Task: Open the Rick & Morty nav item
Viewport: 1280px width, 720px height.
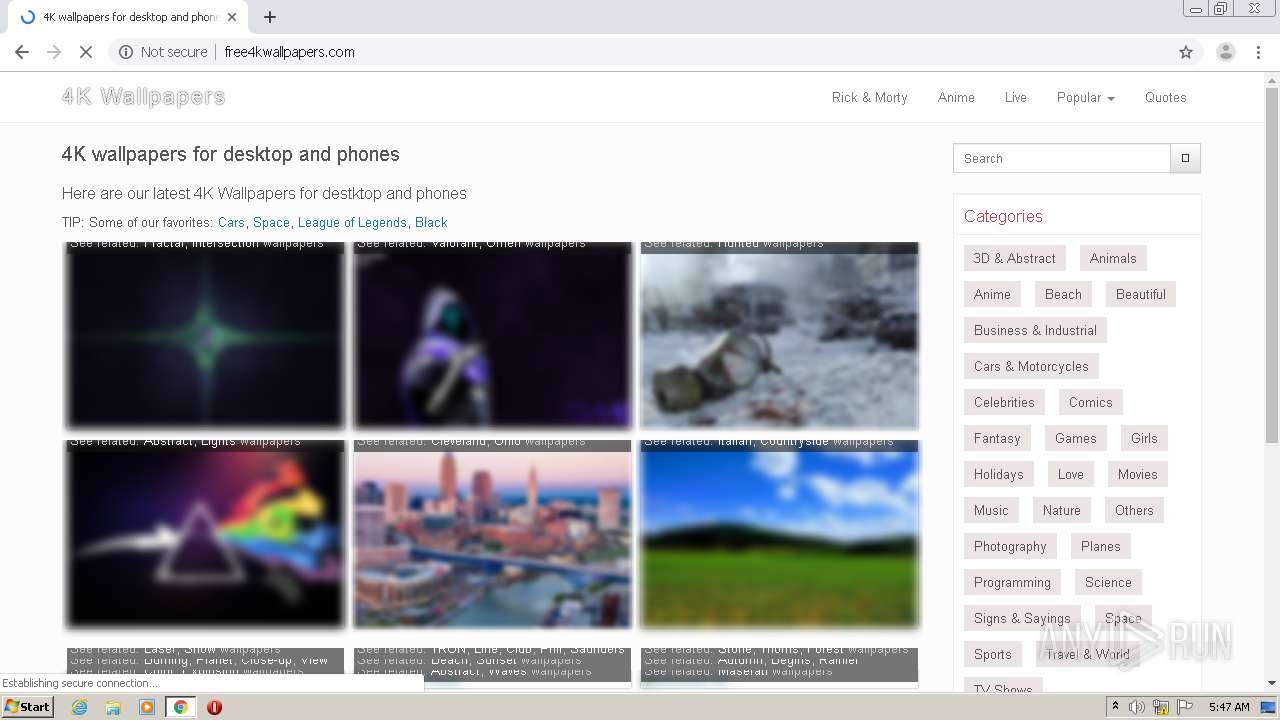Action: tap(869, 97)
